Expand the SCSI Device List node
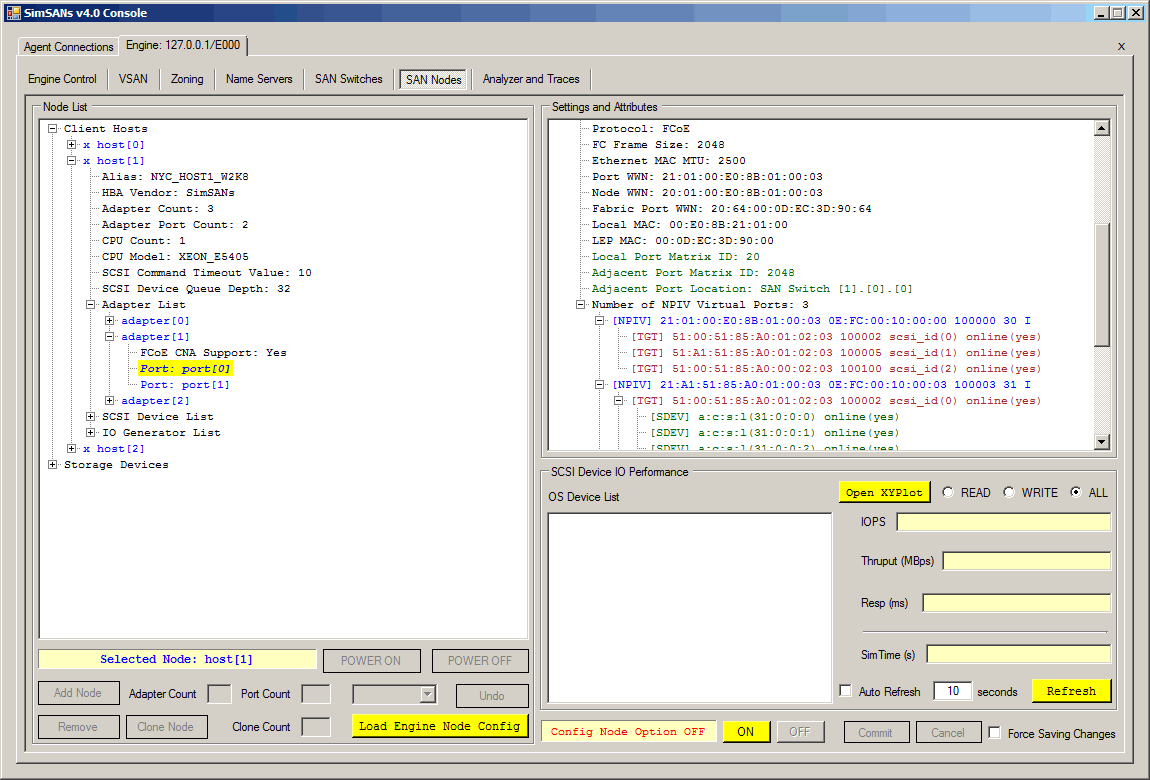Screen dimensions: 1150x780 tap(91, 417)
